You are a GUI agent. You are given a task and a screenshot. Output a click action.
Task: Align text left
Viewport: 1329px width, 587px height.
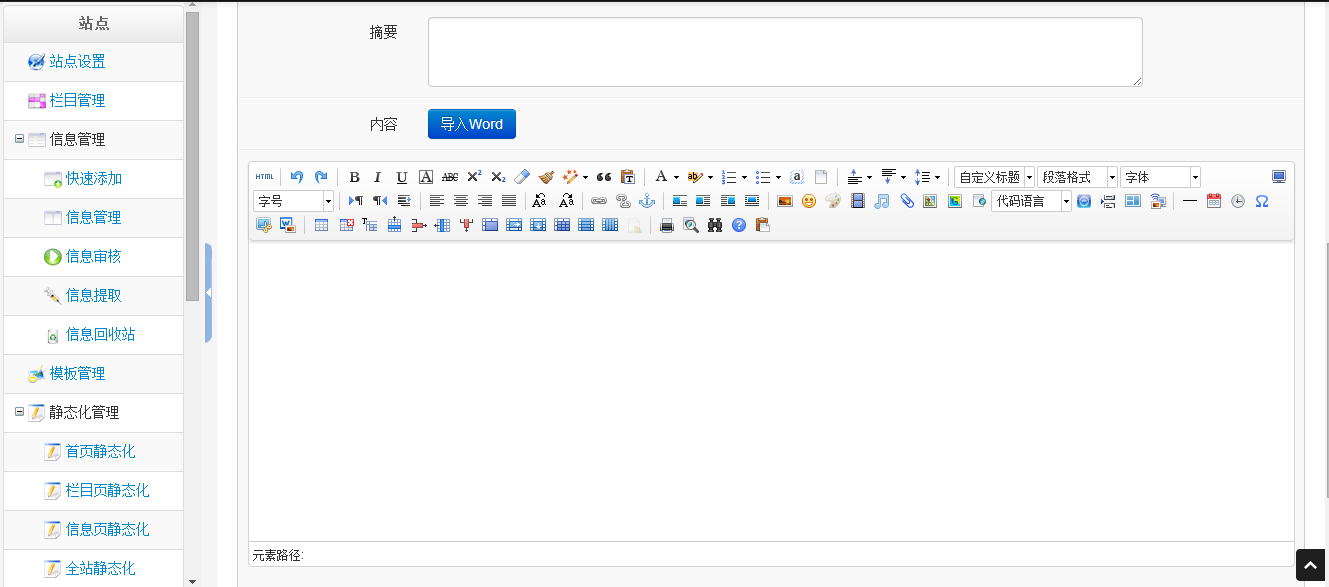436,201
